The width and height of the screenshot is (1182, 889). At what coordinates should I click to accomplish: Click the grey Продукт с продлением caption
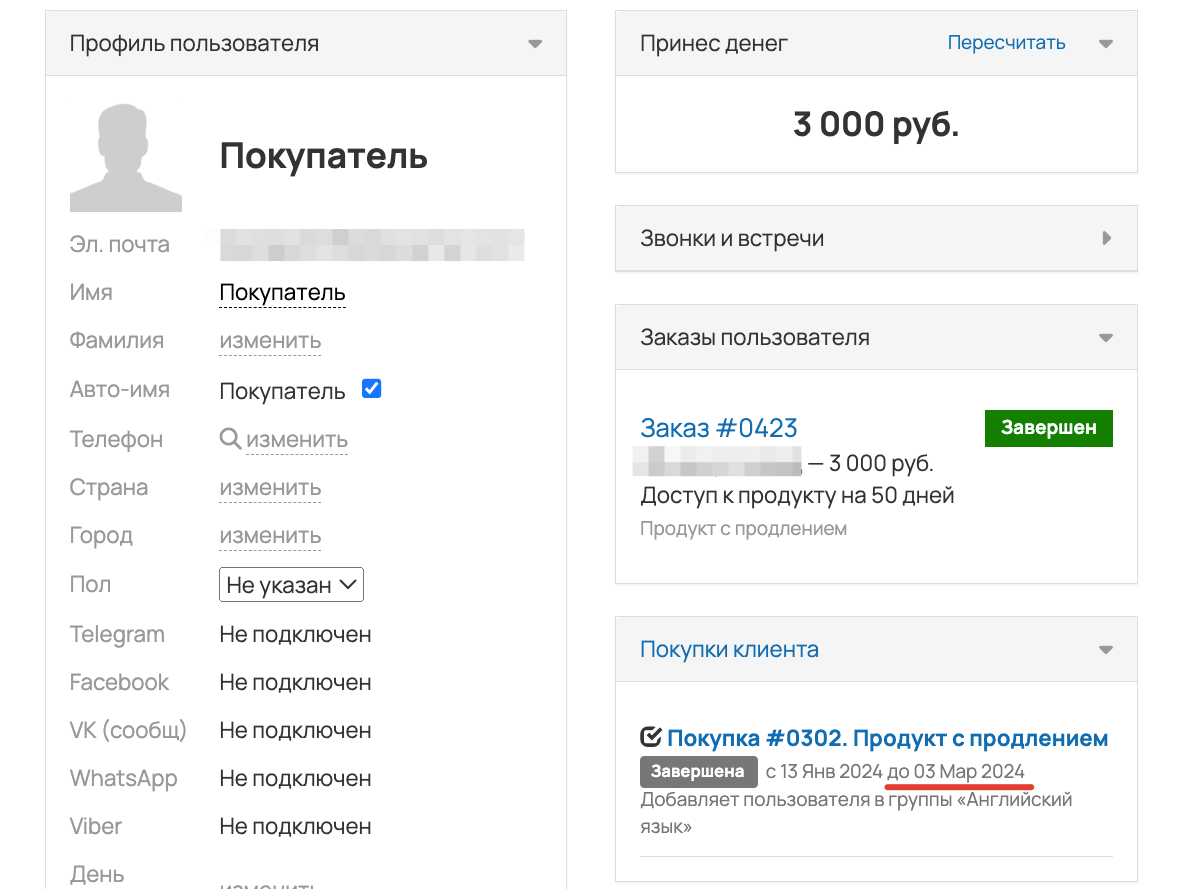point(743,529)
